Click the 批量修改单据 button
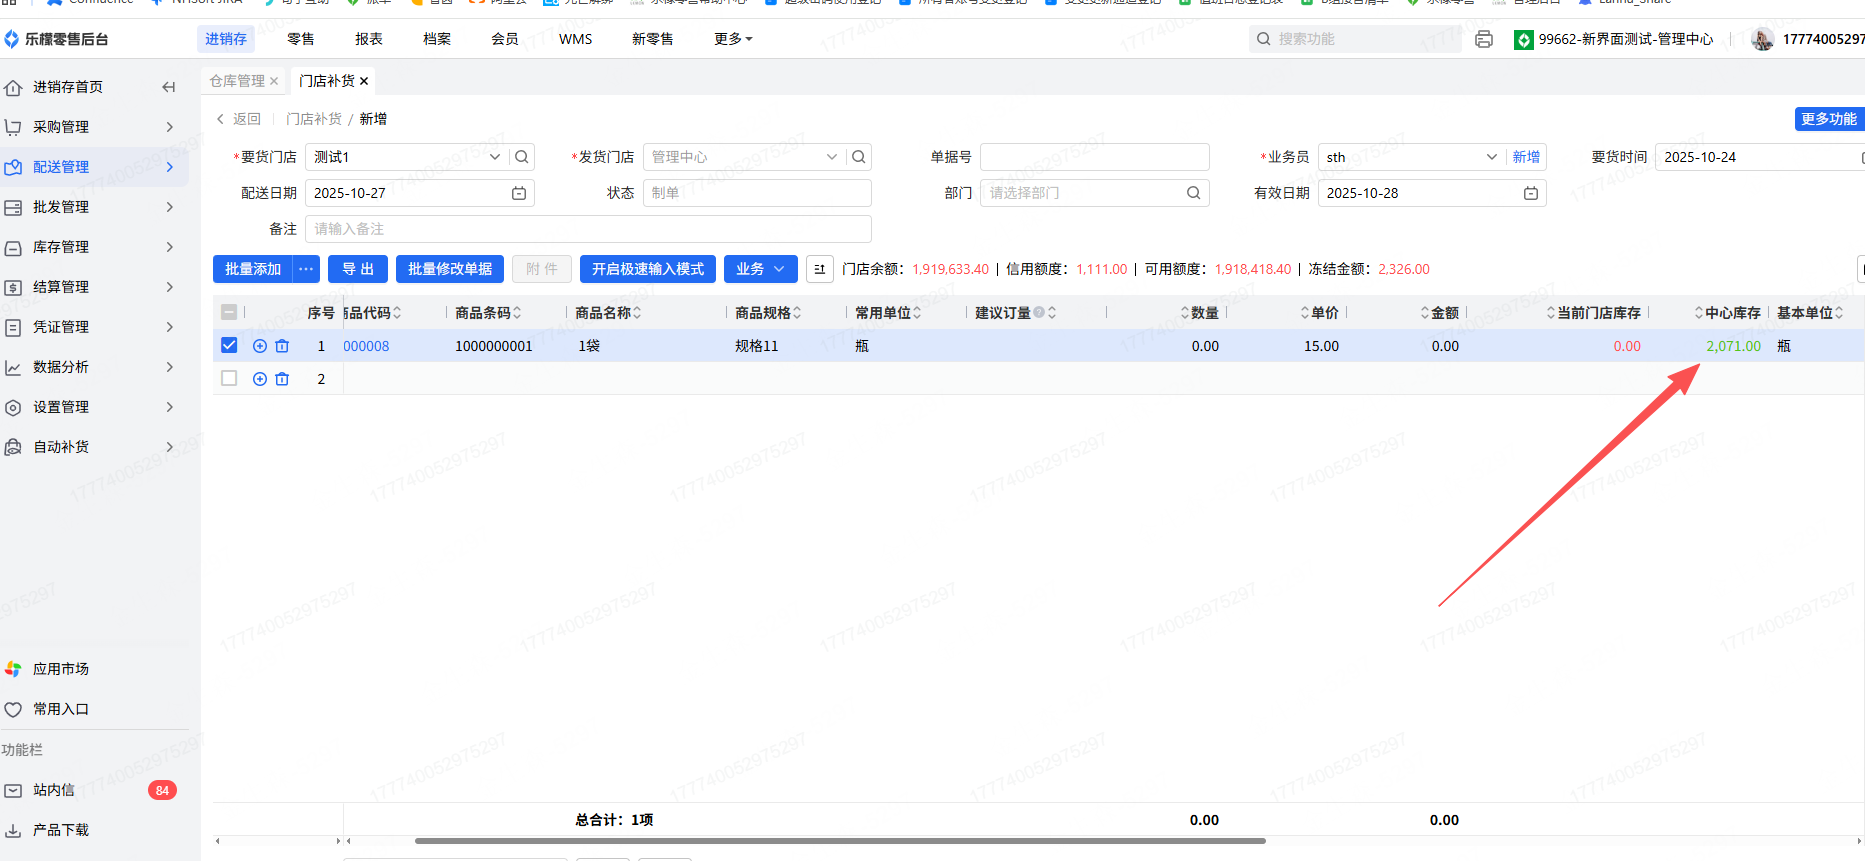 click(x=450, y=269)
